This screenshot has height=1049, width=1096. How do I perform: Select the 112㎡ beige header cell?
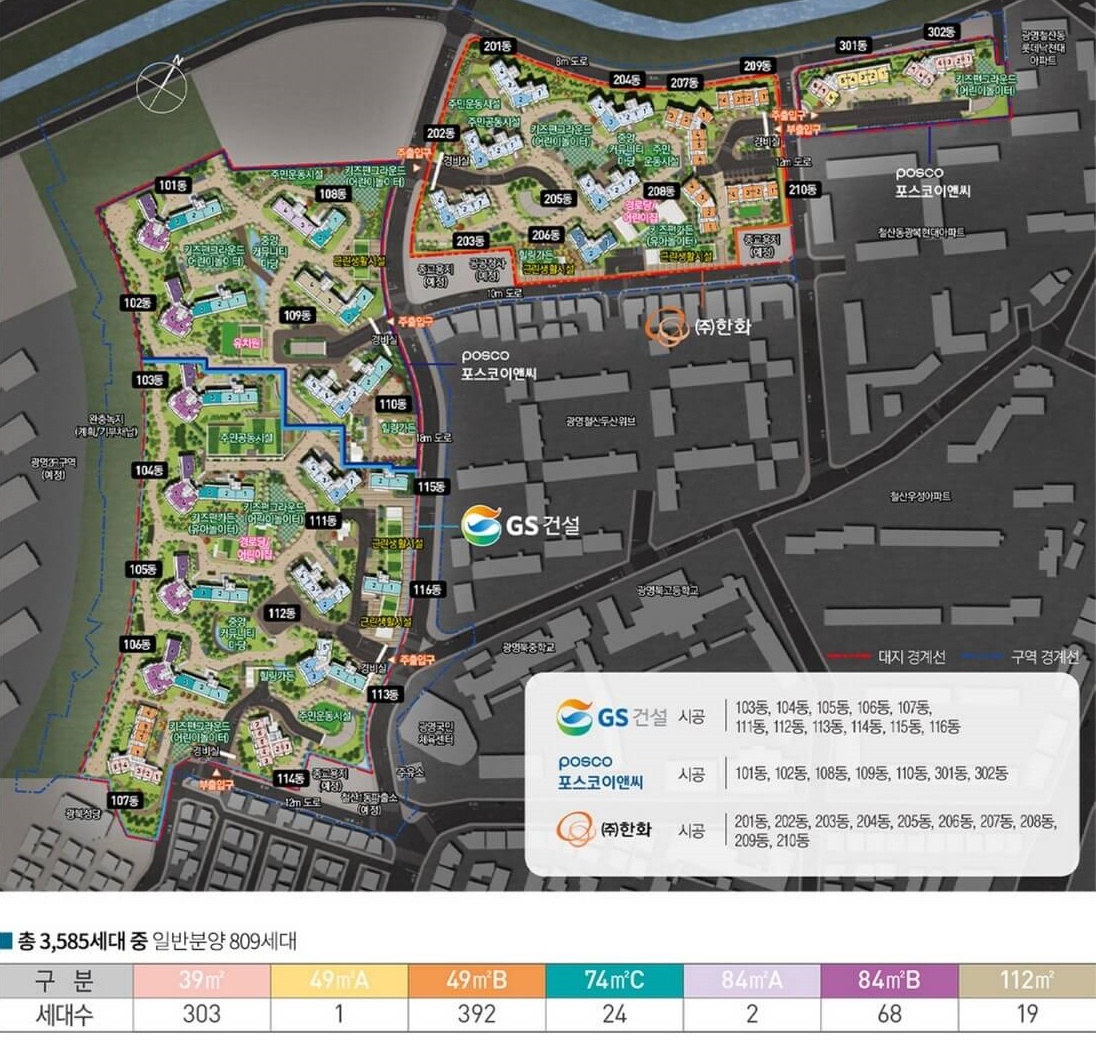(1027, 980)
